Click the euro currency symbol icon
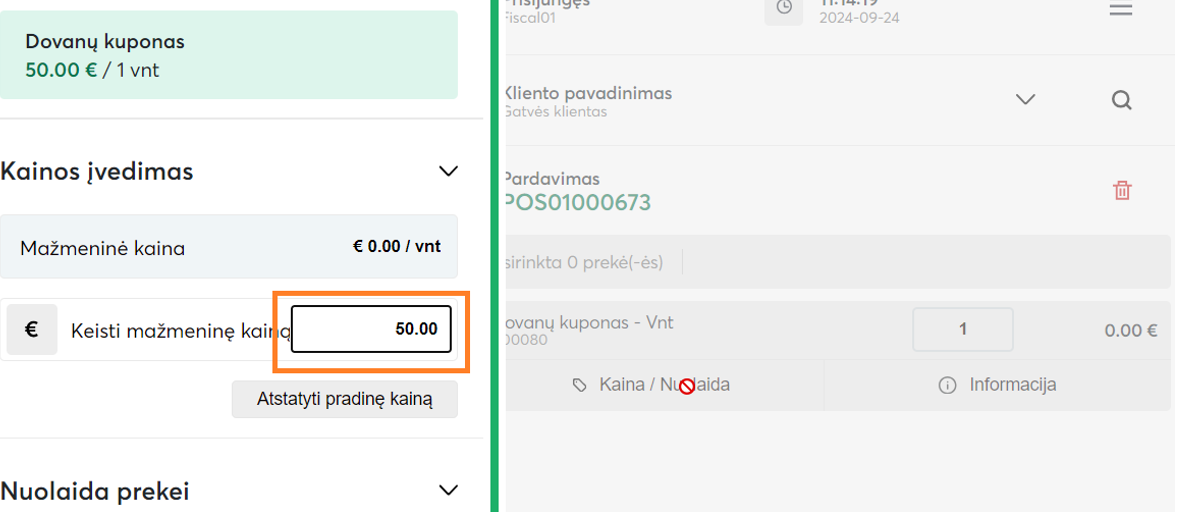 coord(32,329)
